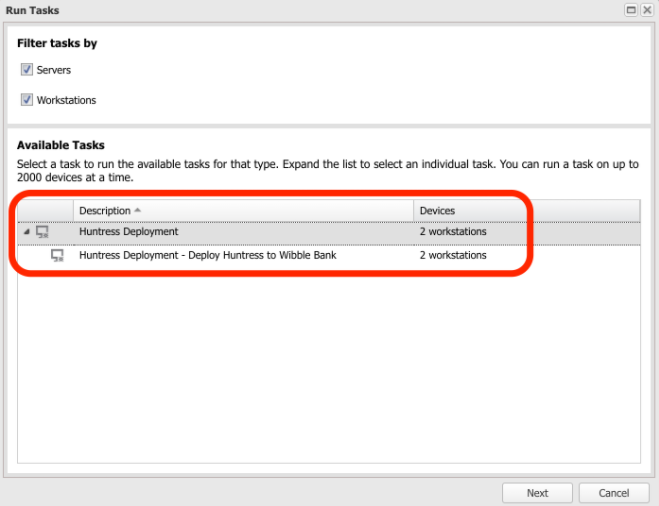Click the Deploy Huntress to Wibble Bank task icon
The width and height of the screenshot is (659, 506).
pos(57,255)
